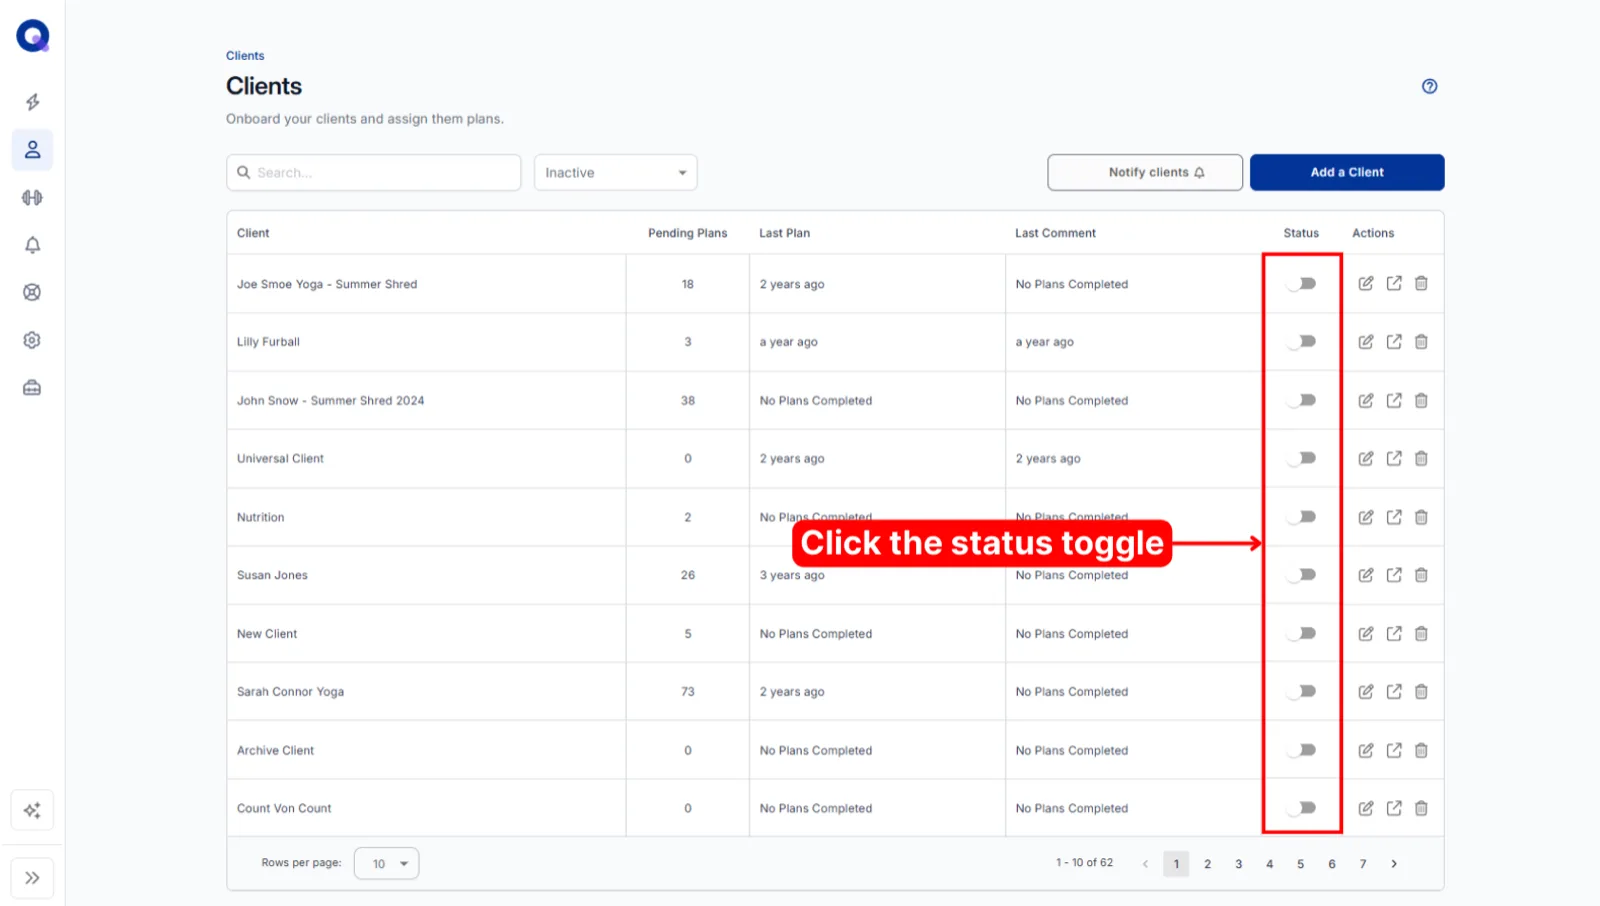Click the Add a Client button
The height and width of the screenshot is (906, 1600).
point(1347,172)
